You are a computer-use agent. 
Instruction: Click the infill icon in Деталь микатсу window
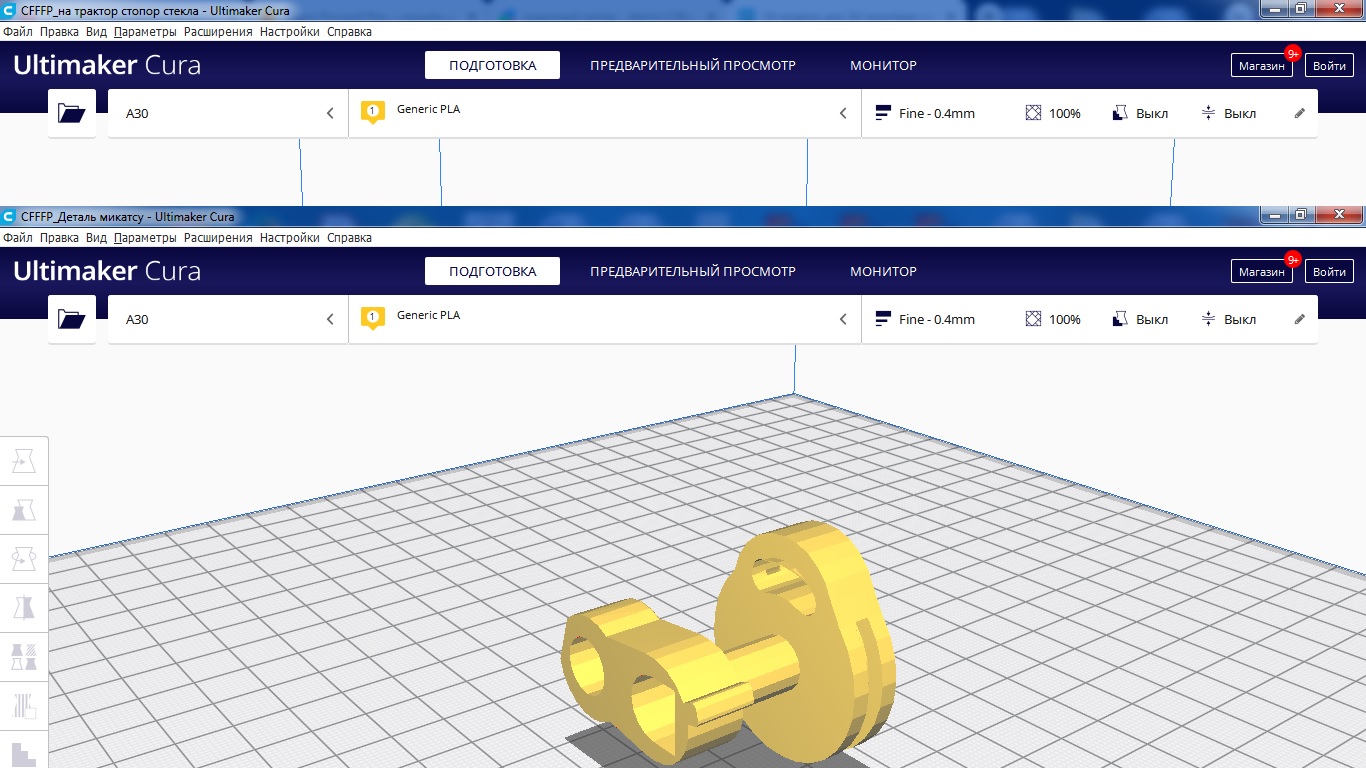tap(1034, 319)
